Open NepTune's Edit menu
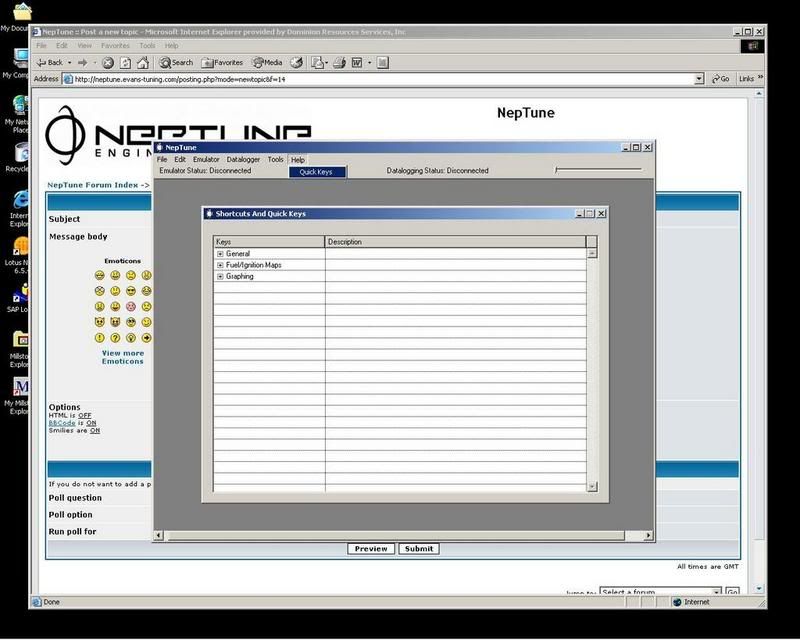Viewport: 800px width, 640px height. click(180, 160)
